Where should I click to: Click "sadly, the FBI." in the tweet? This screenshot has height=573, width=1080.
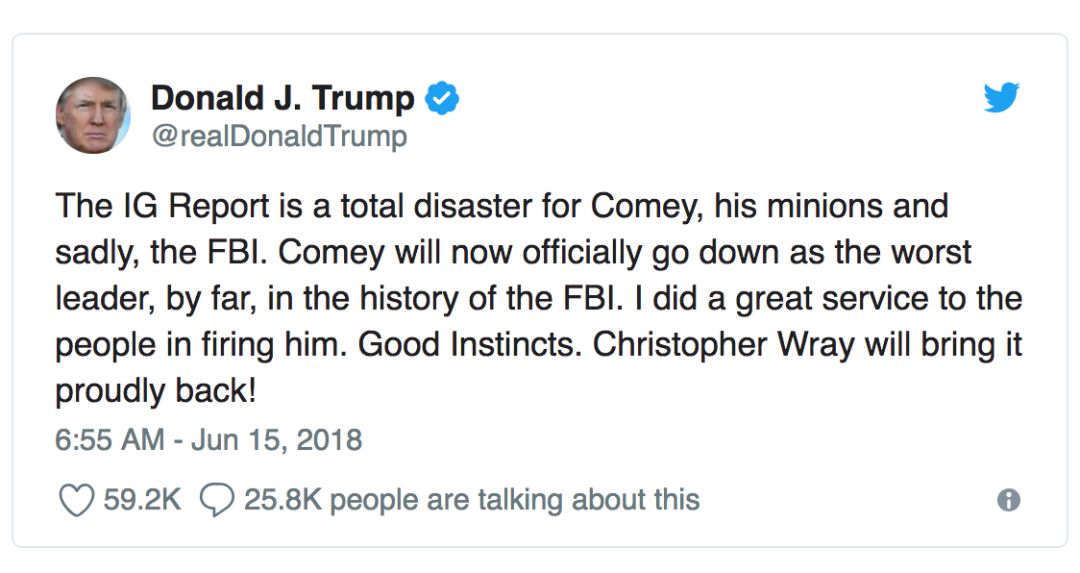coord(160,253)
